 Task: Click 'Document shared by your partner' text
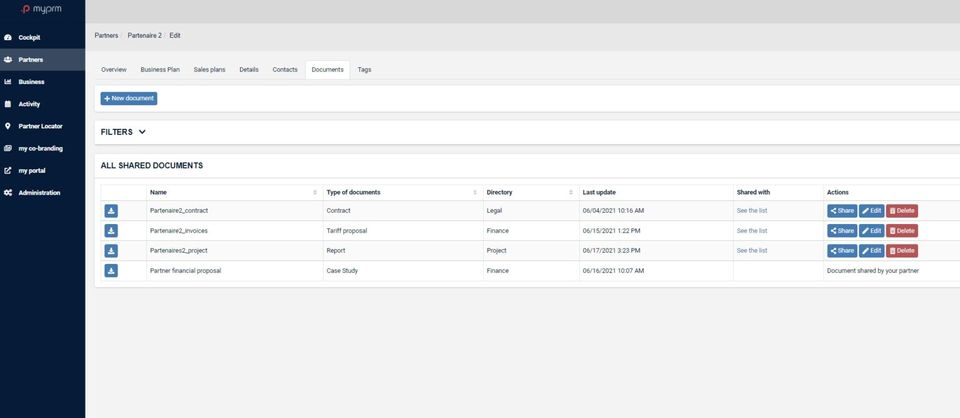[873, 271]
